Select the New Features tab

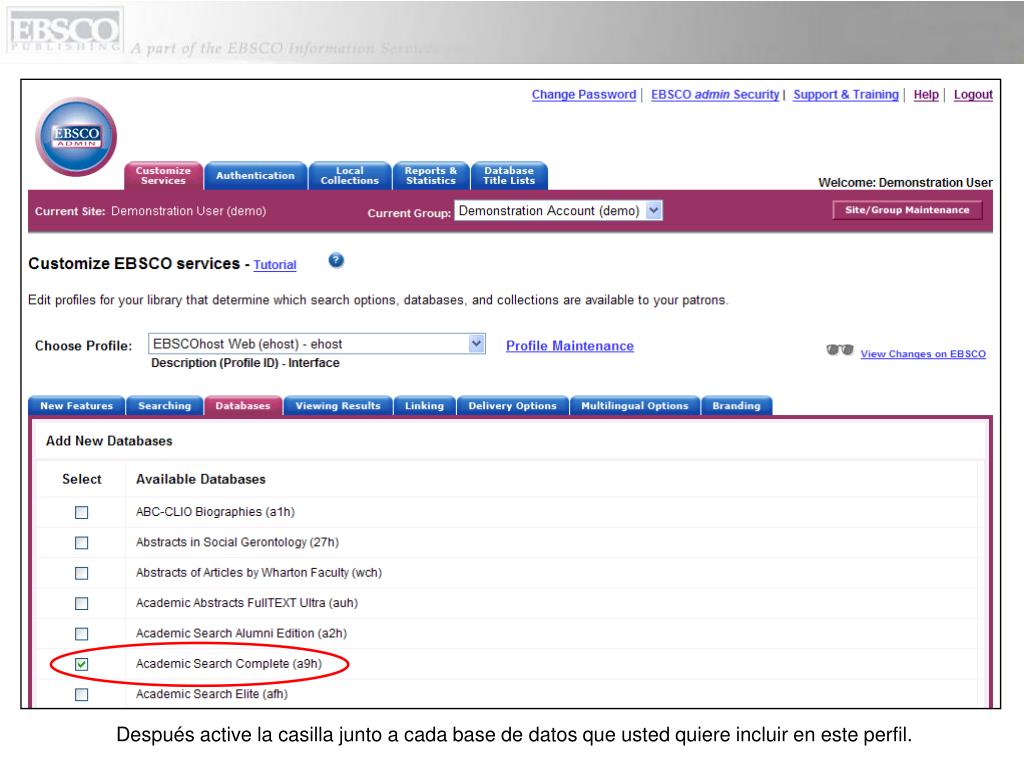(x=76, y=406)
